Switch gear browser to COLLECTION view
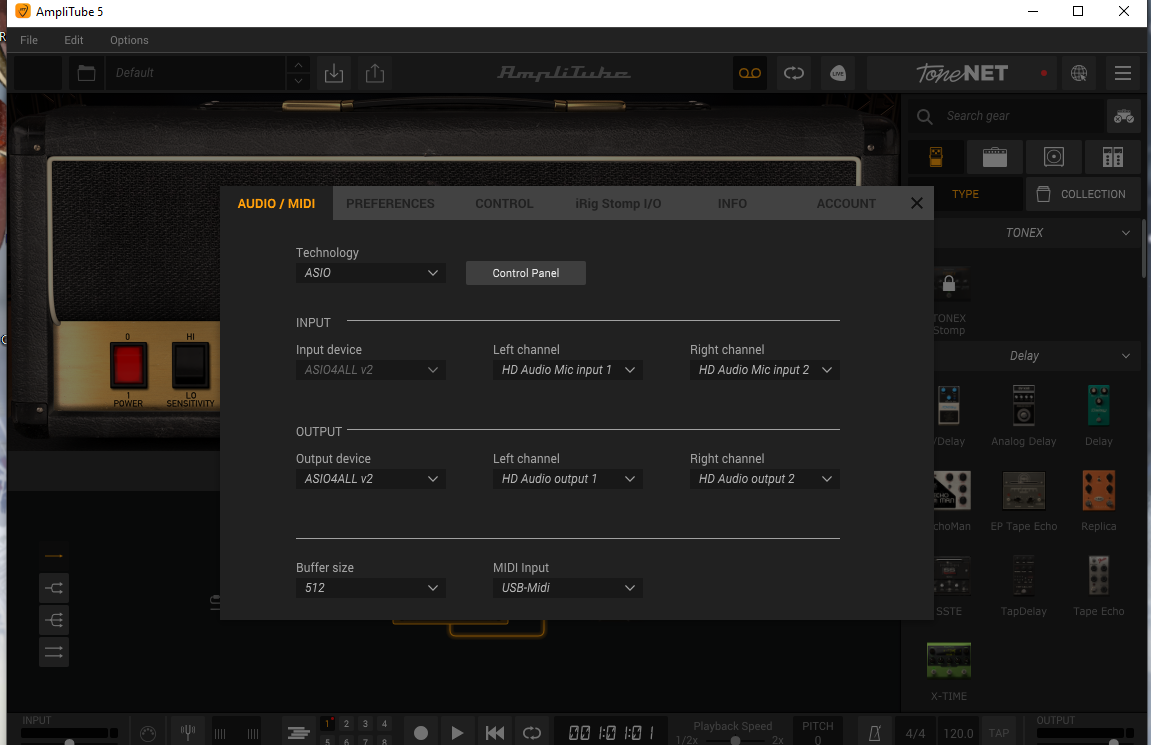 pyautogui.click(x=1083, y=194)
